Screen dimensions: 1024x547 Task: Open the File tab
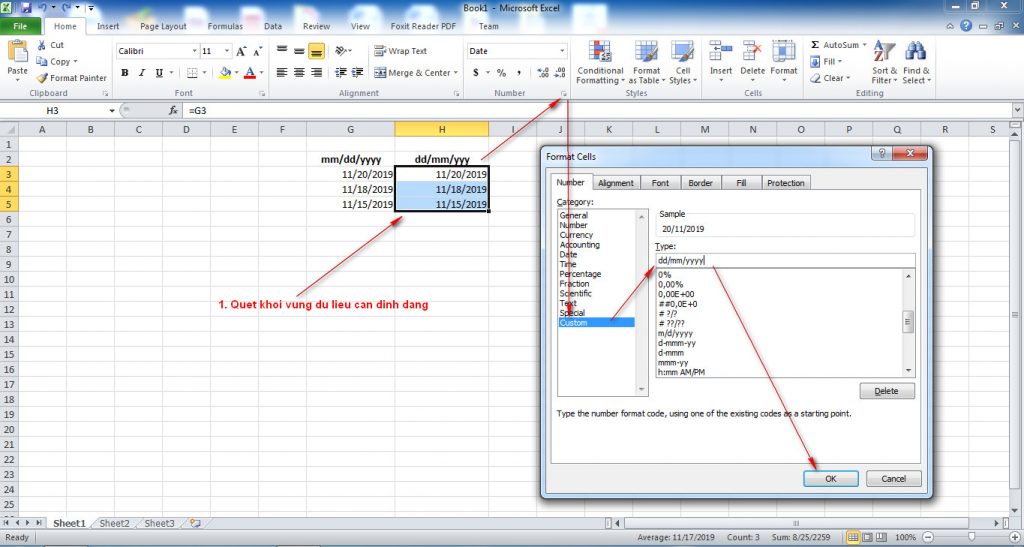(x=20, y=26)
